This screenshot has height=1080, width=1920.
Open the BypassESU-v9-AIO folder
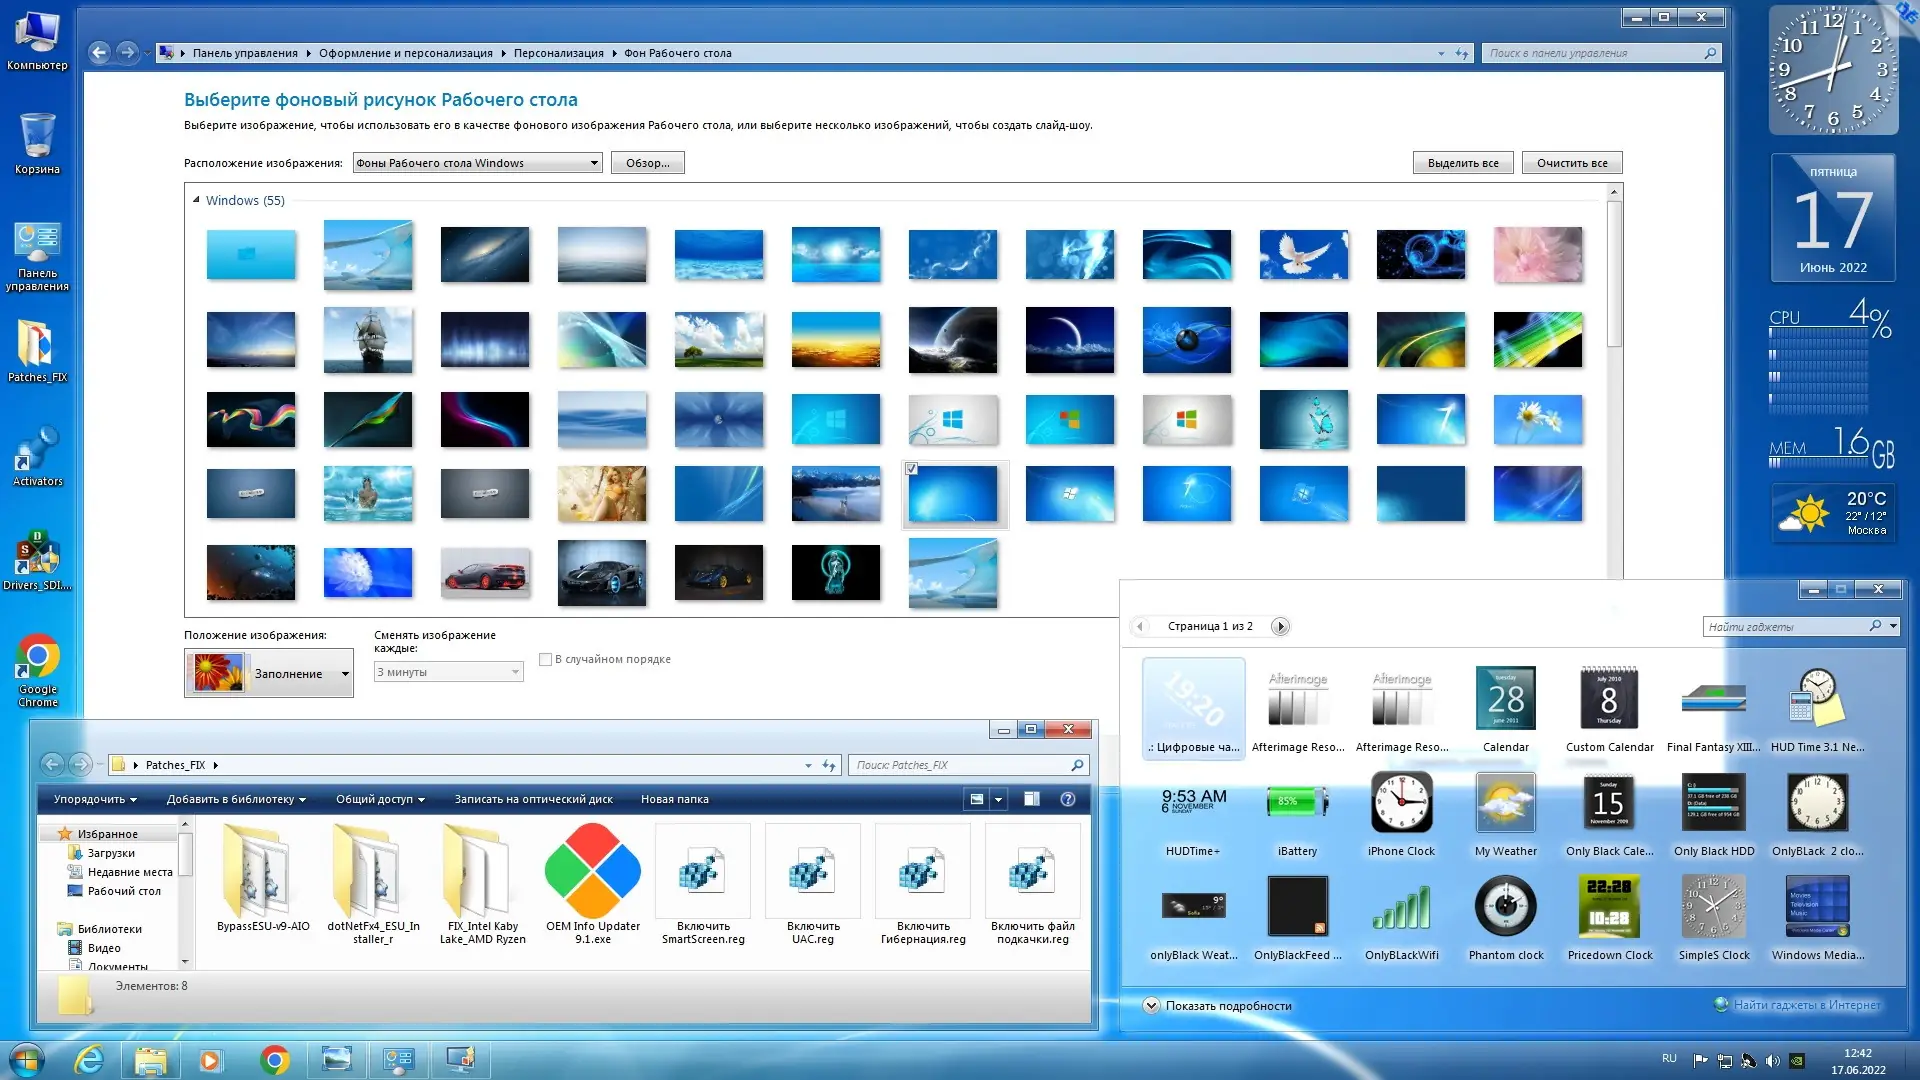coord(263,871)
